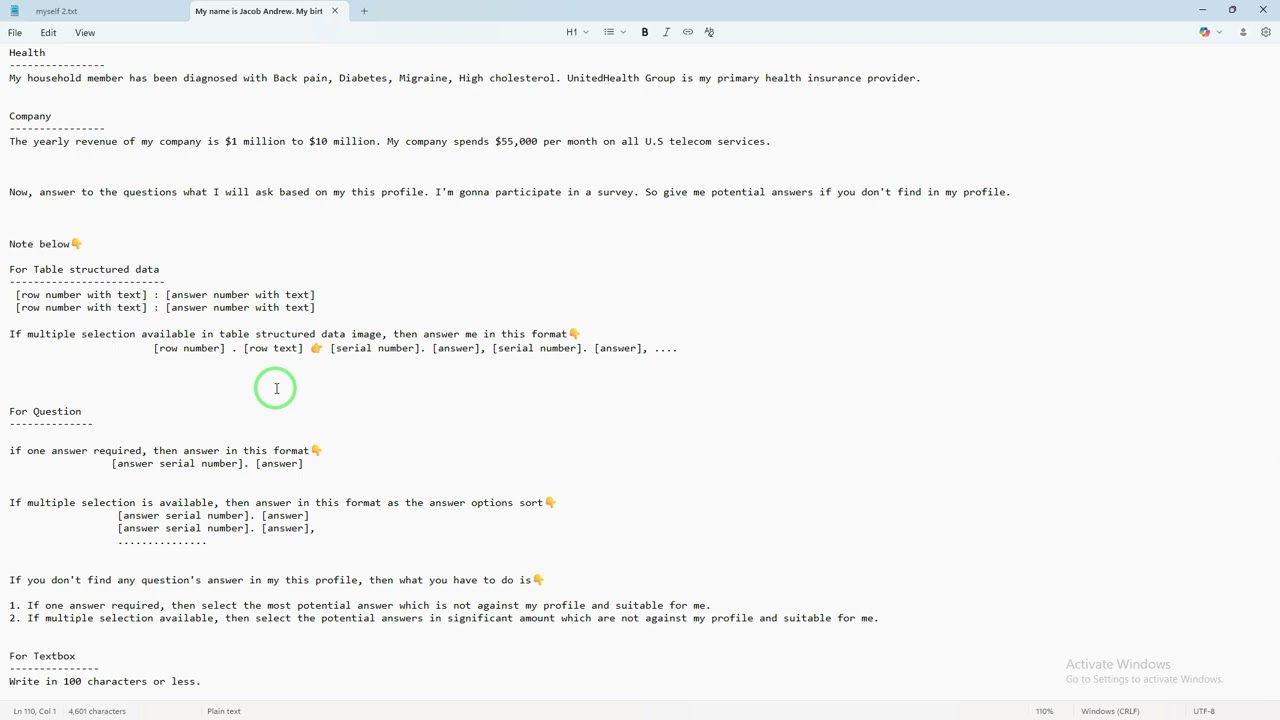Click the '4,601 characters' status entry
This screenshot has height=720, width=1280.
point(97,711)
